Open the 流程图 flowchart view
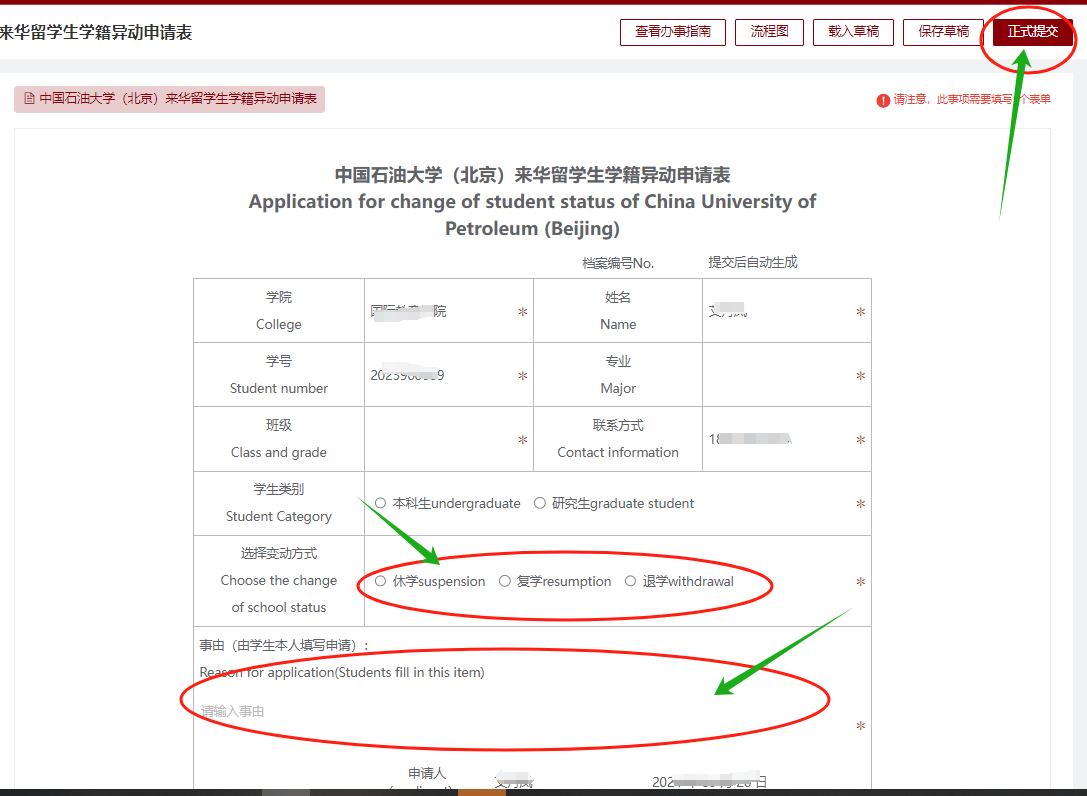The width and height of the screenshot is (1087, 796). (769, 31)
